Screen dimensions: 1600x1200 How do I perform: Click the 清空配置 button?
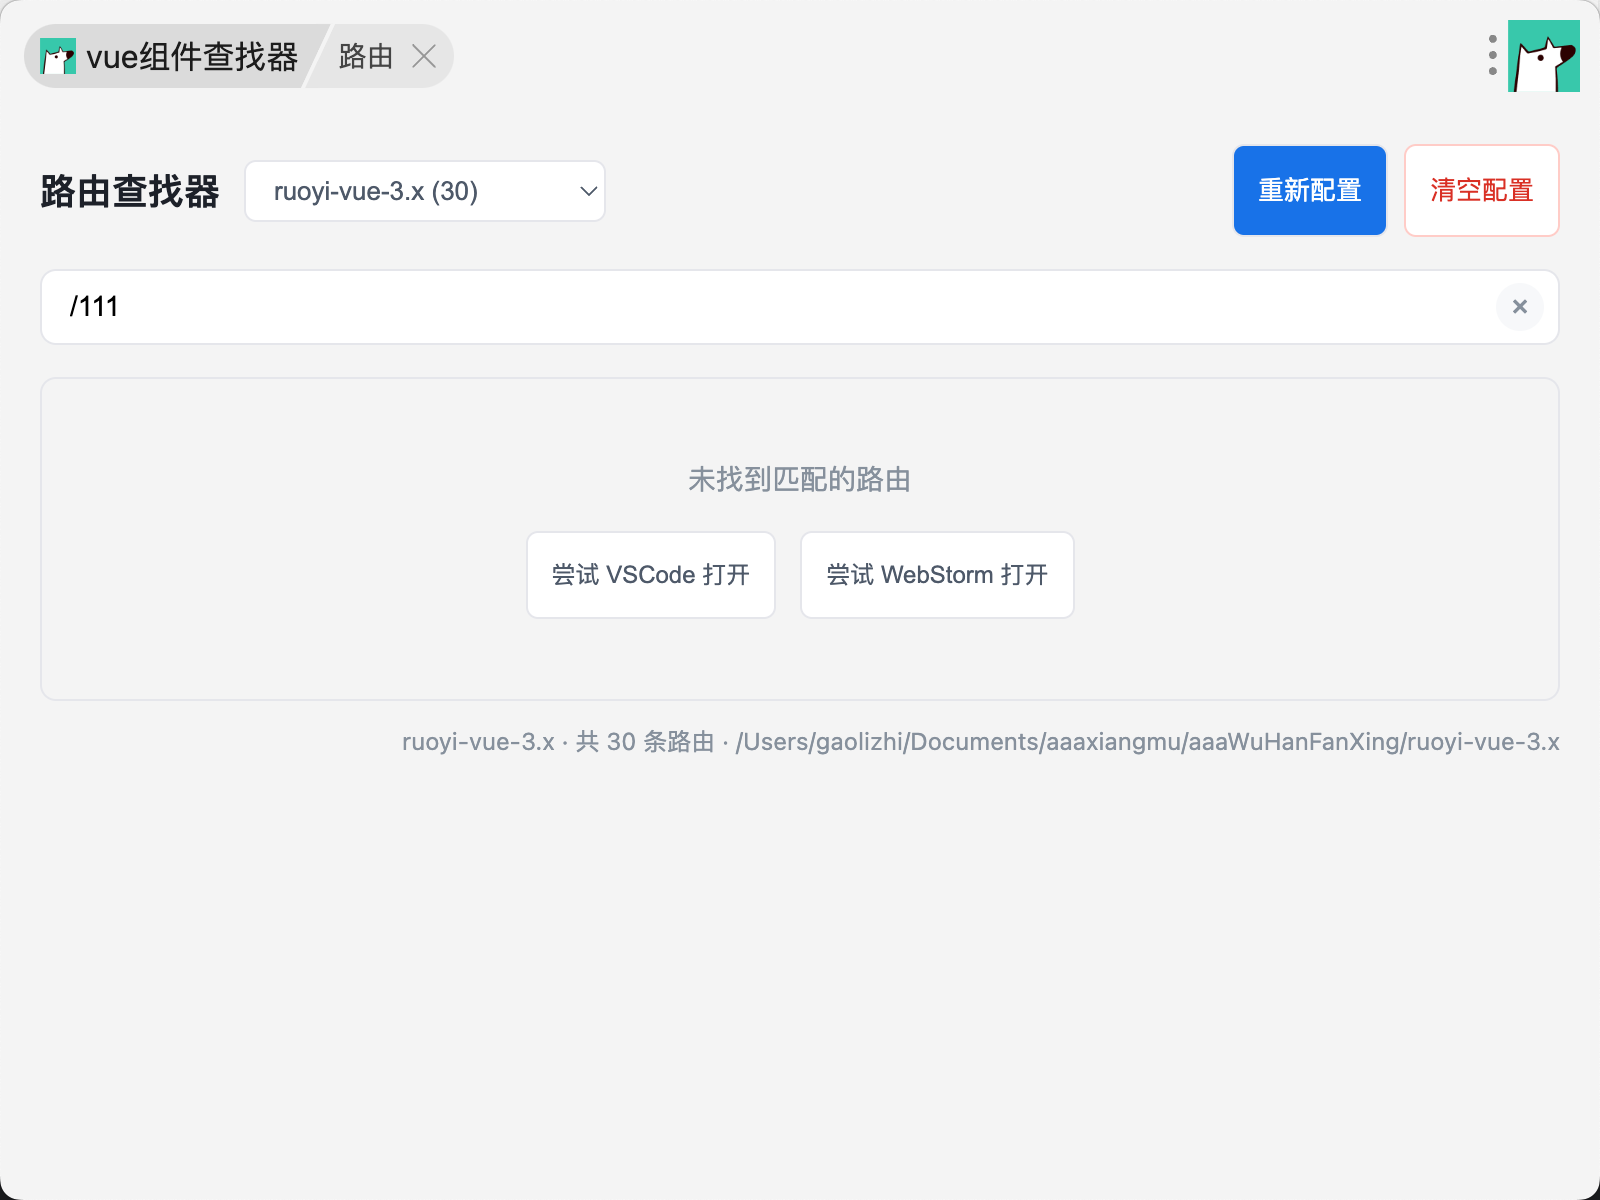click(x=1482, y=191)
